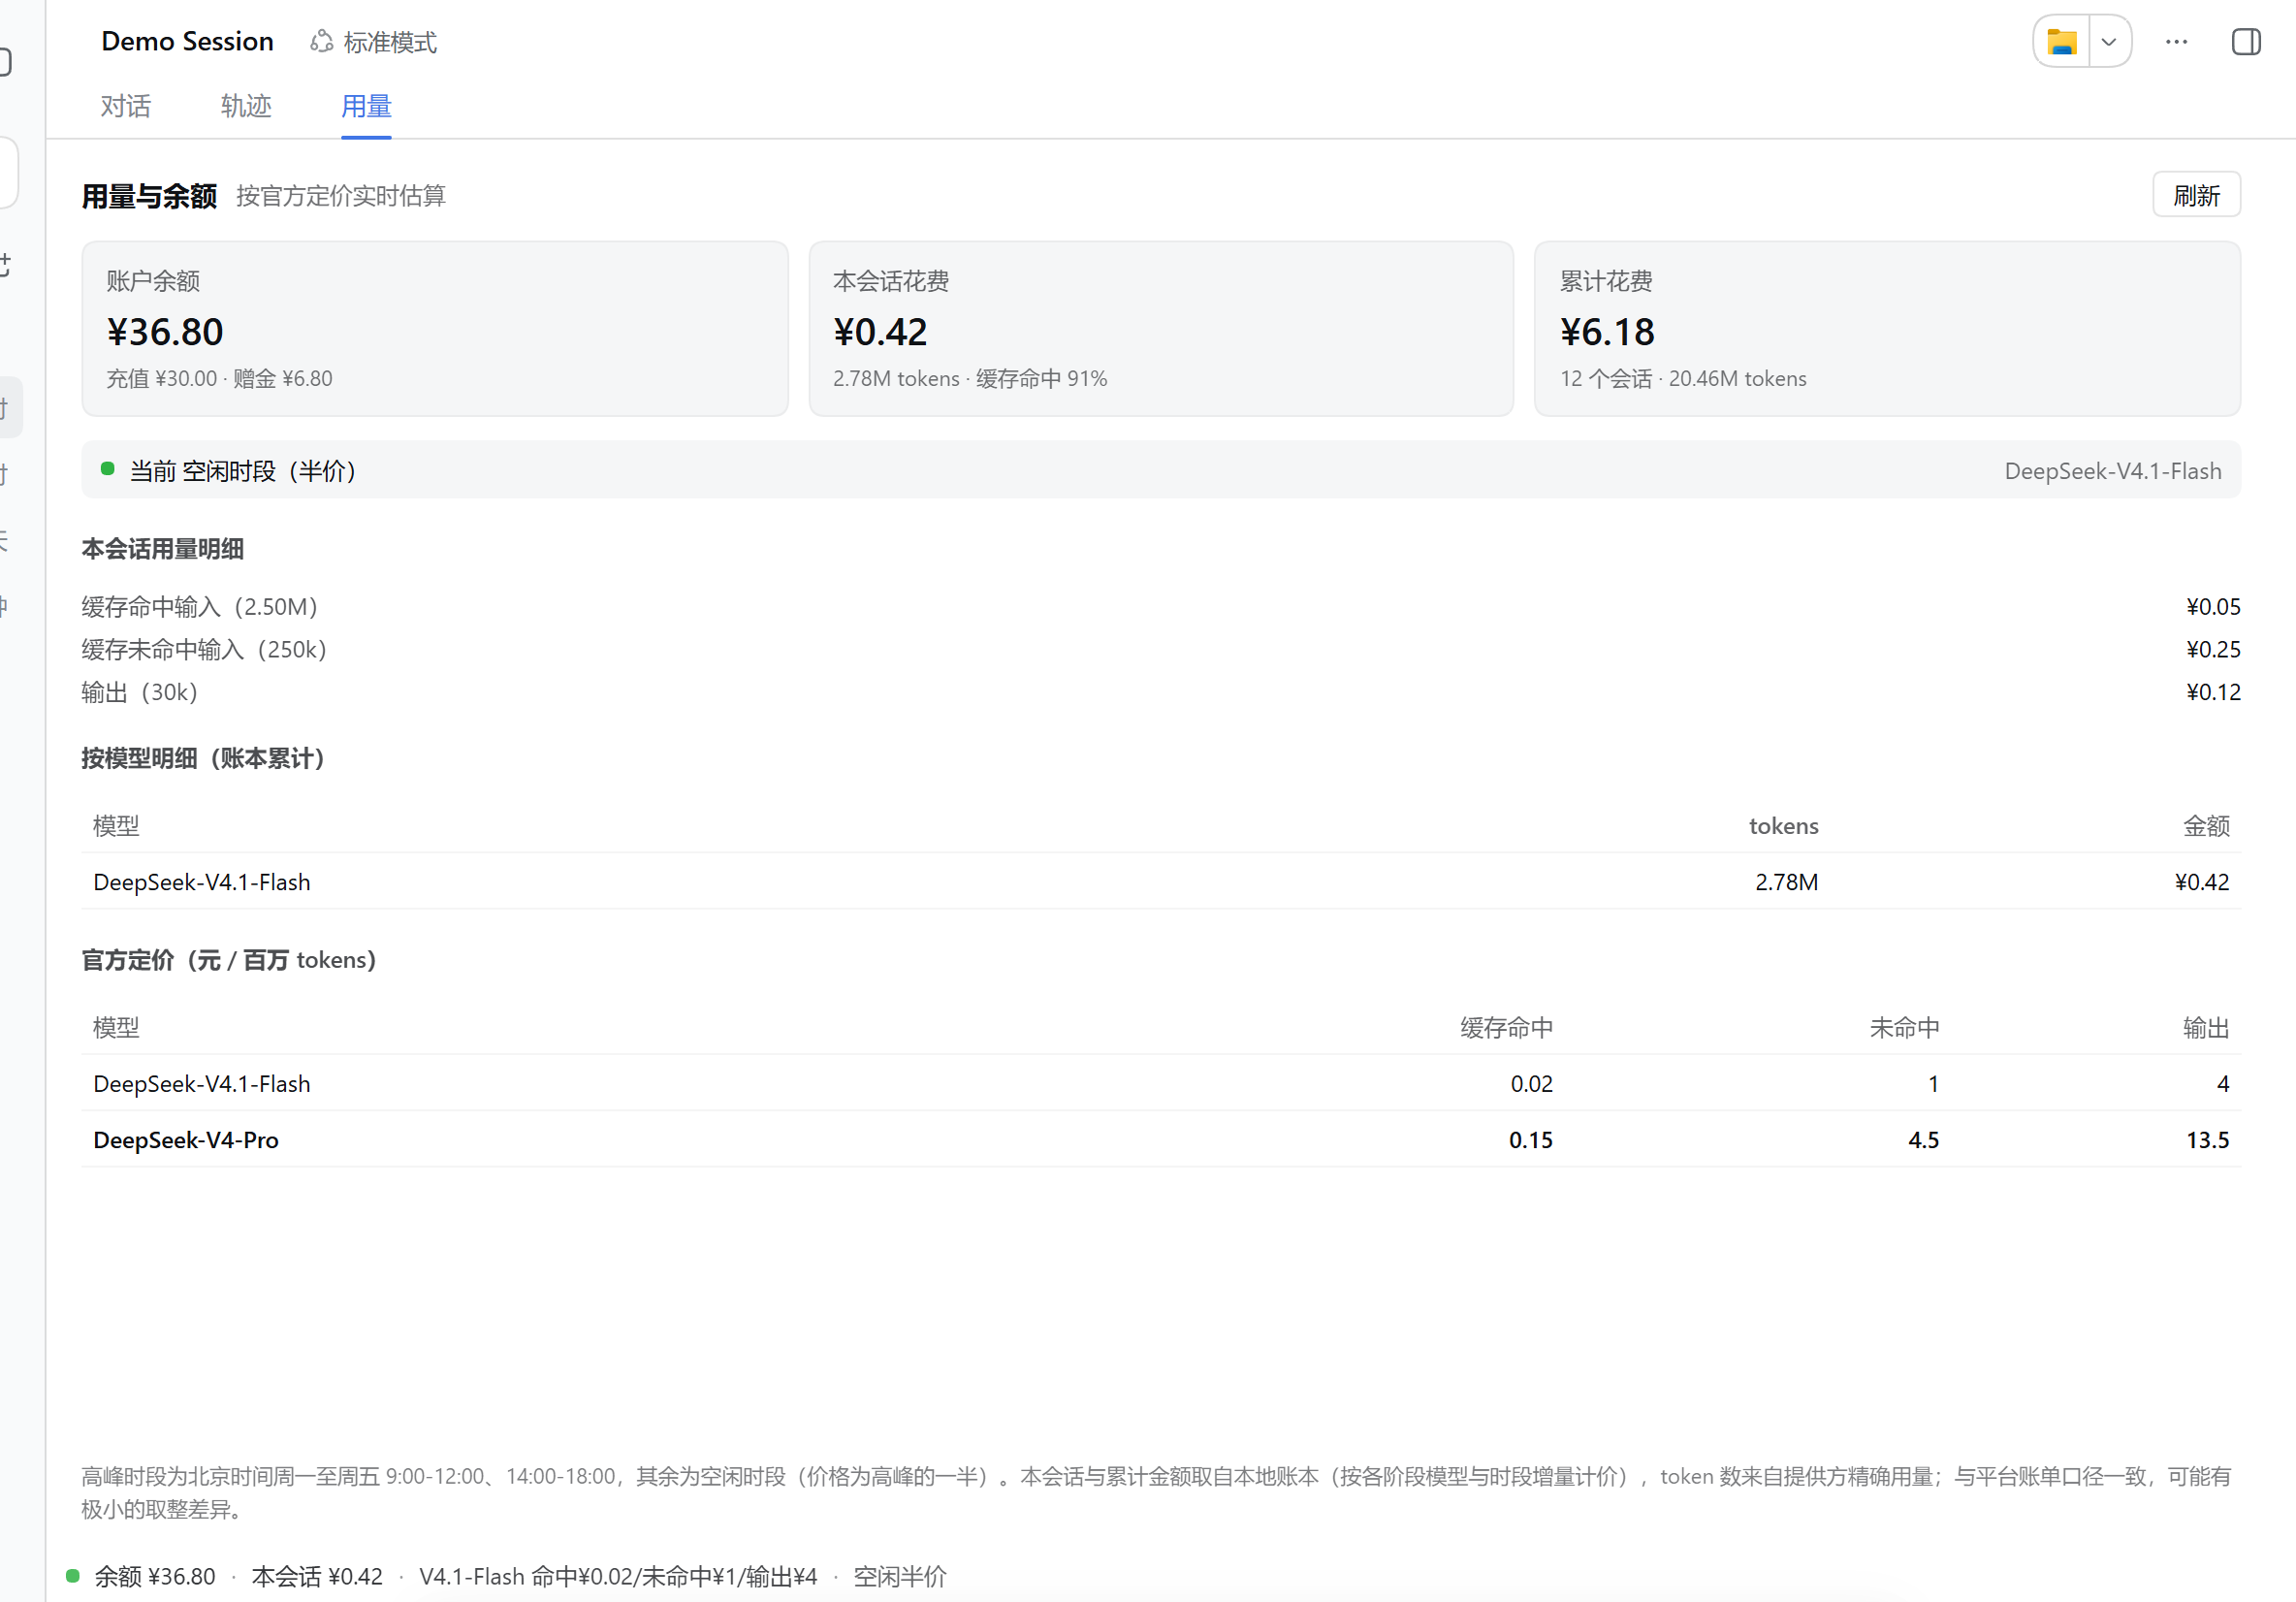Click the 0.15 cache-hit price cell
2296x1602 pixels.
pos(1531,1140)
